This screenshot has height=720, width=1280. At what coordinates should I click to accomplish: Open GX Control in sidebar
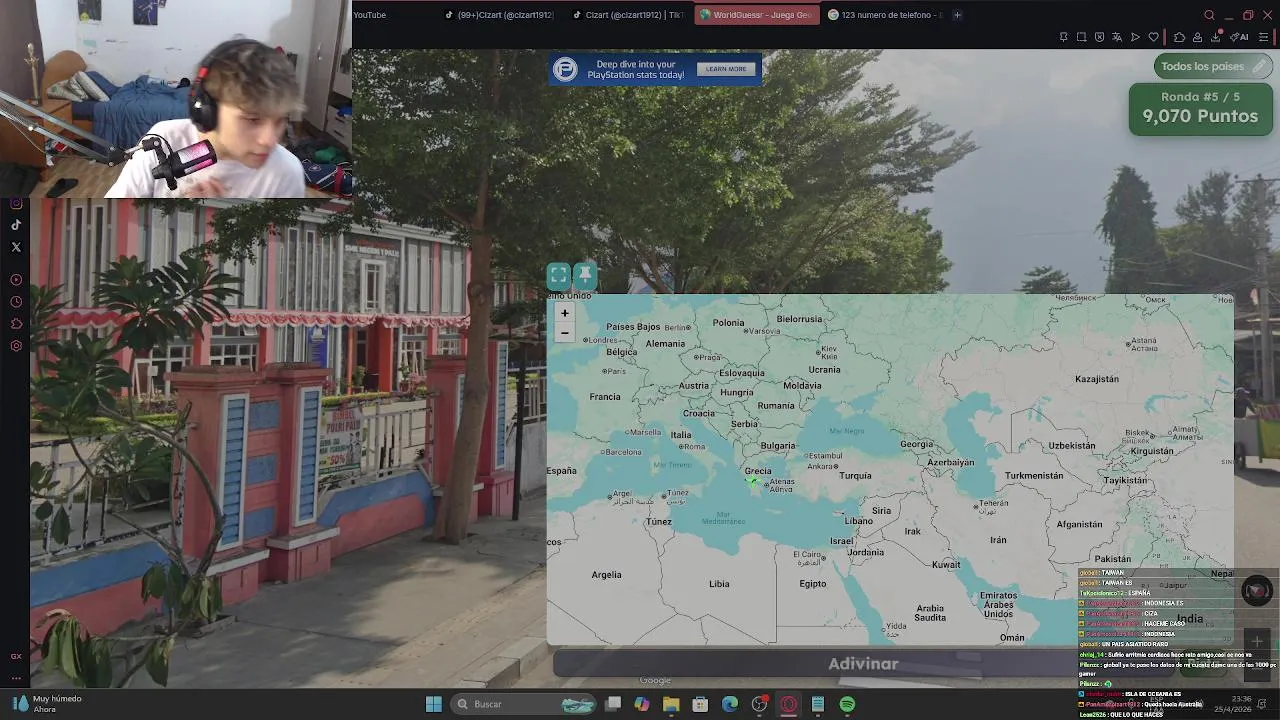pos(16,656)
